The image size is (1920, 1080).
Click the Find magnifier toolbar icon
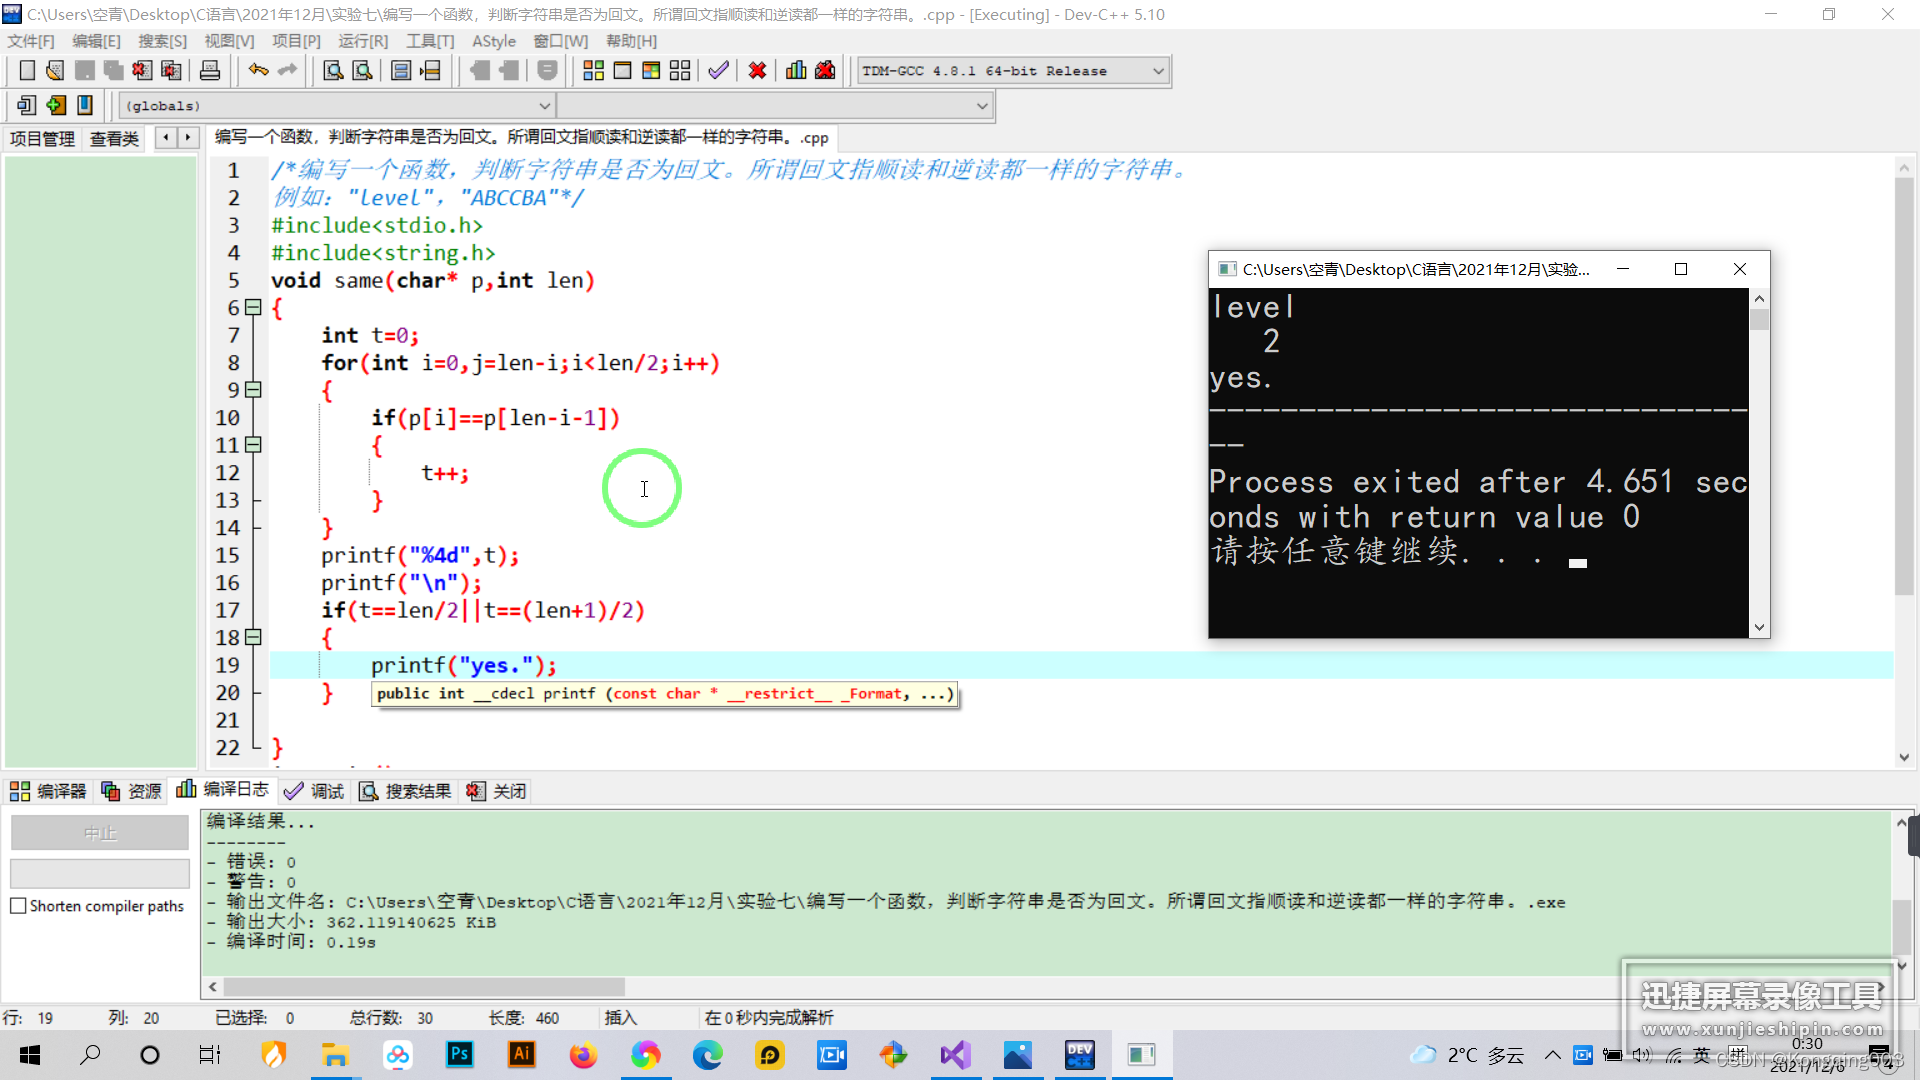[333, 71]
